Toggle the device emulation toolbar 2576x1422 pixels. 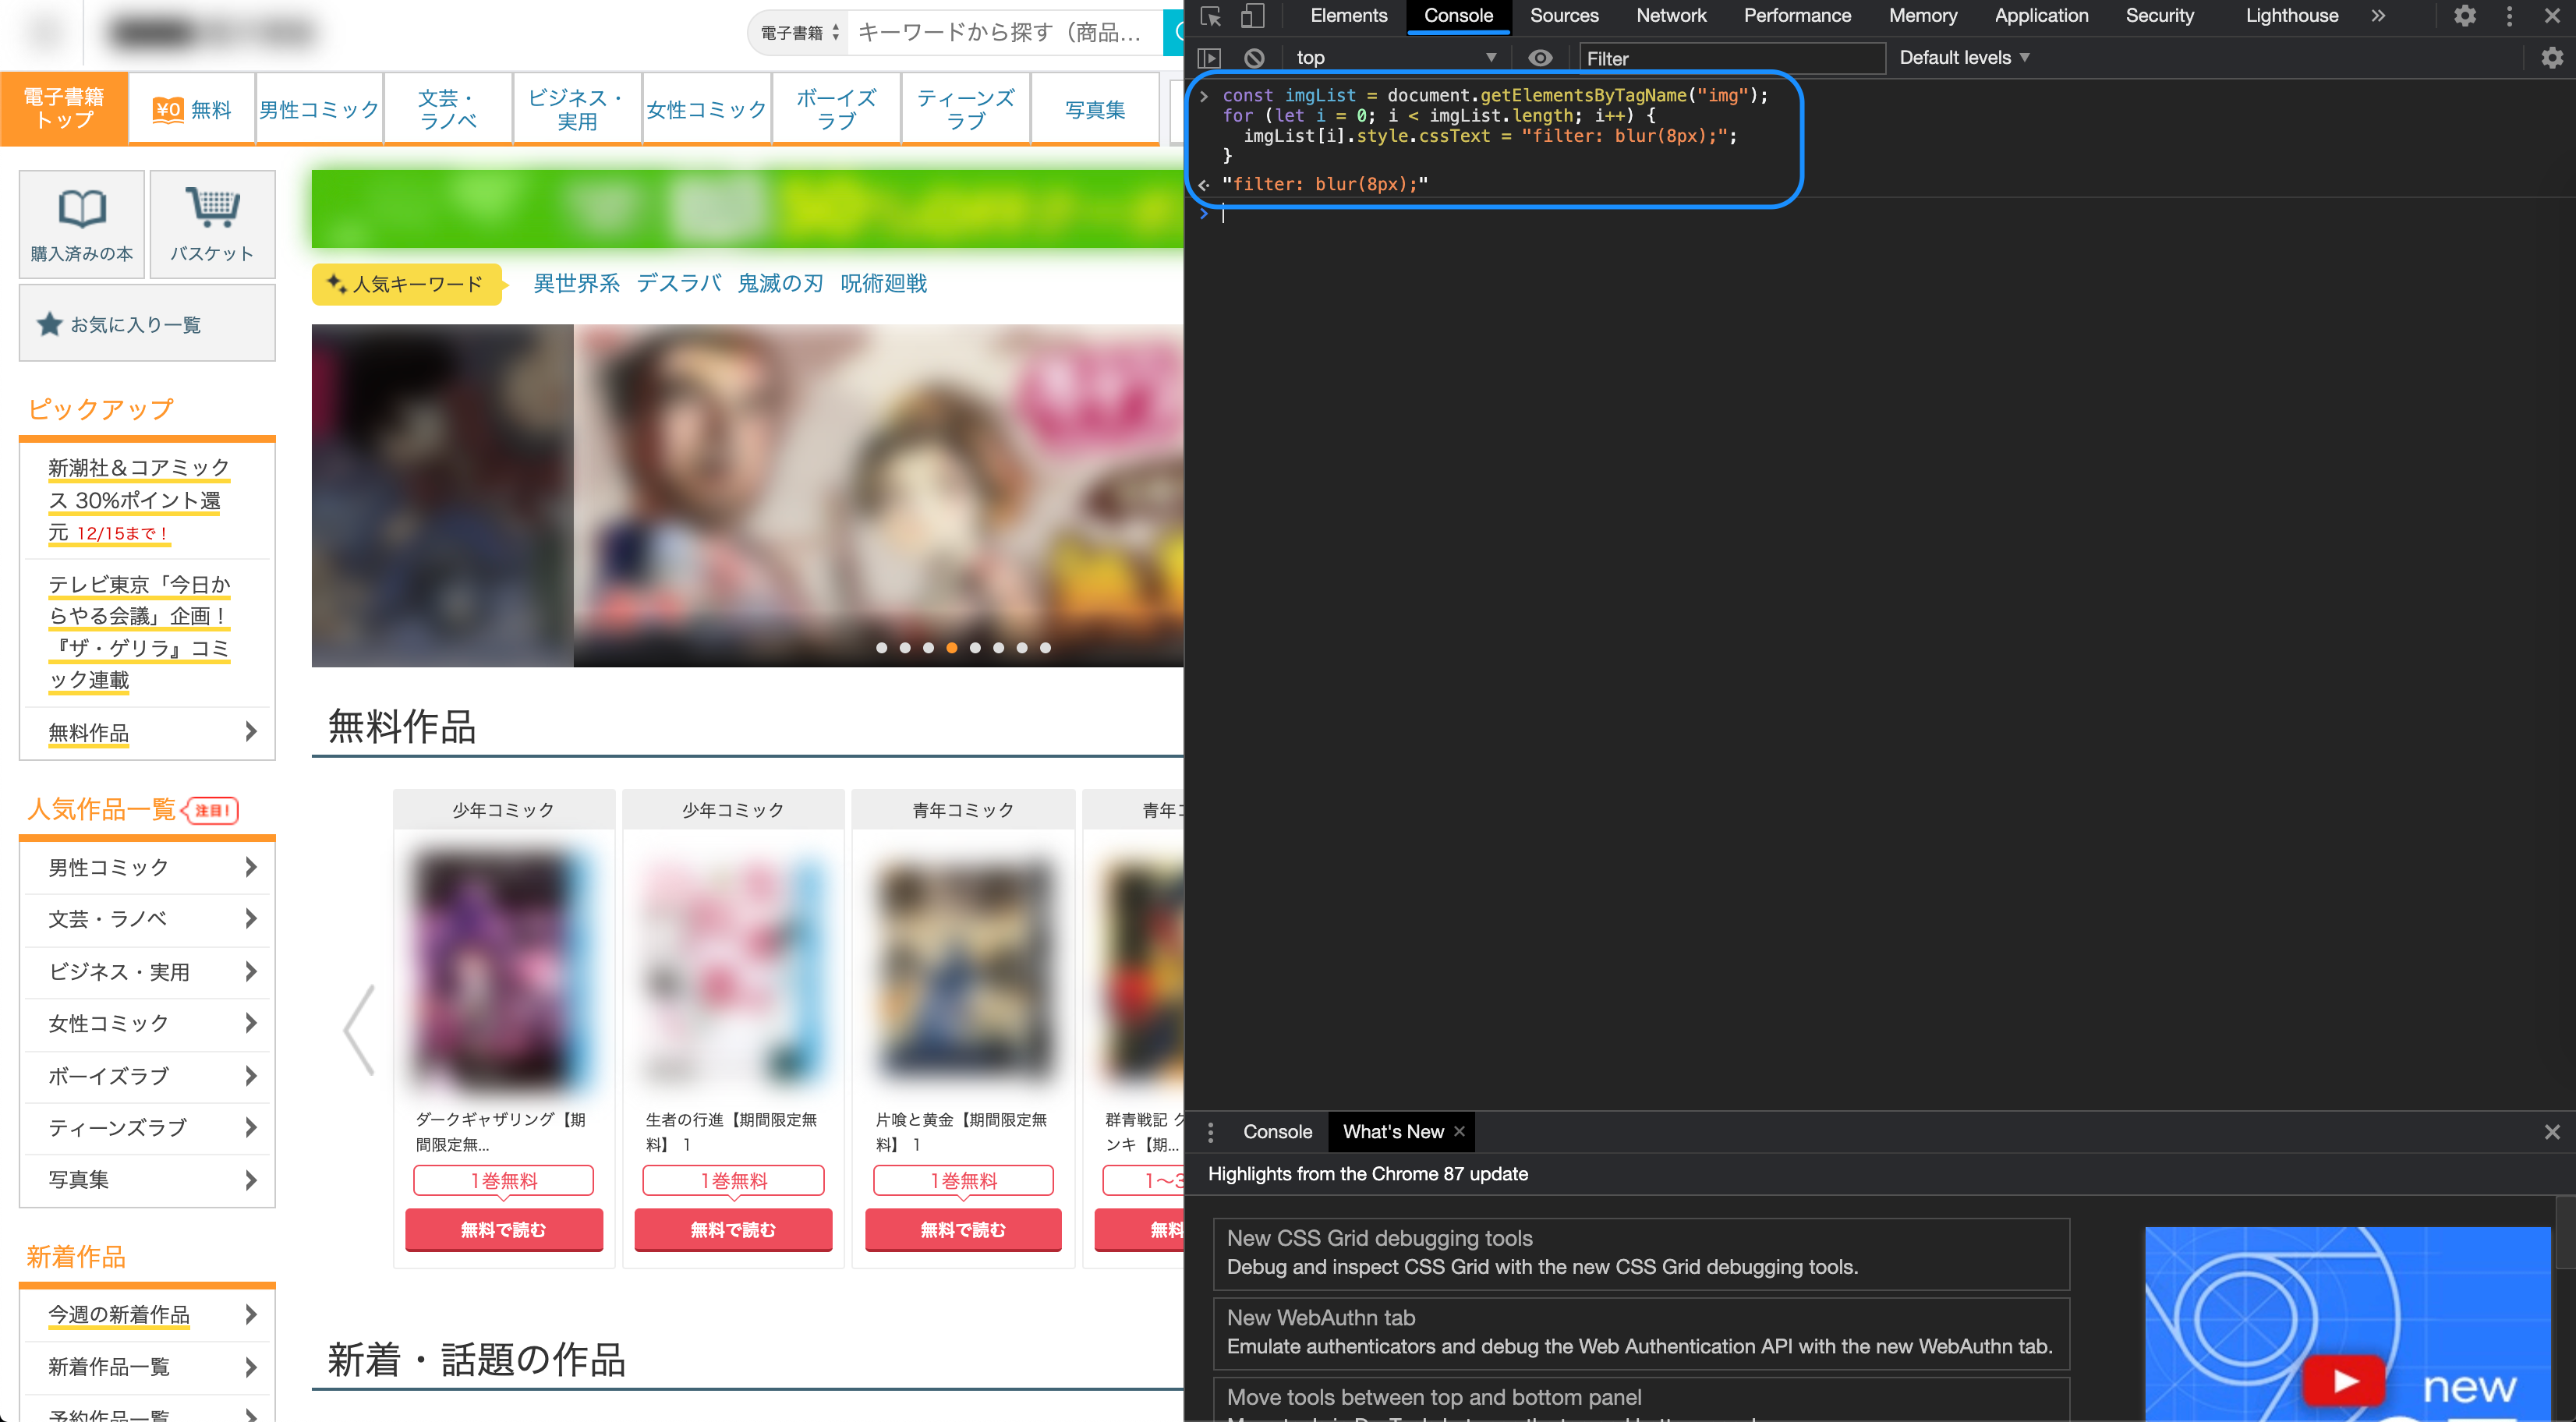(x=1251, y=17)
